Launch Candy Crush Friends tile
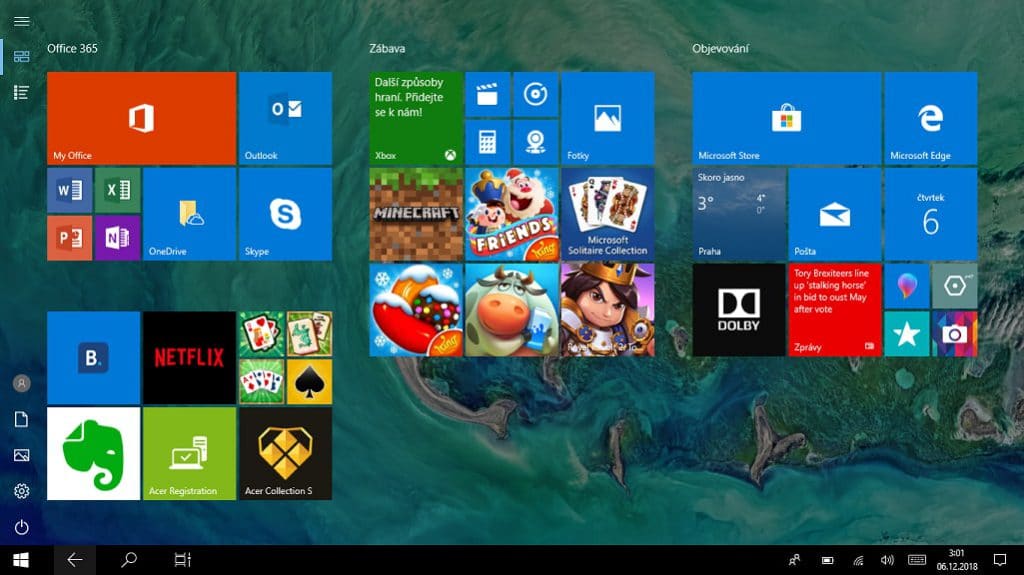The width and height of the screenshot is (1024, 575). pos(512,214)
